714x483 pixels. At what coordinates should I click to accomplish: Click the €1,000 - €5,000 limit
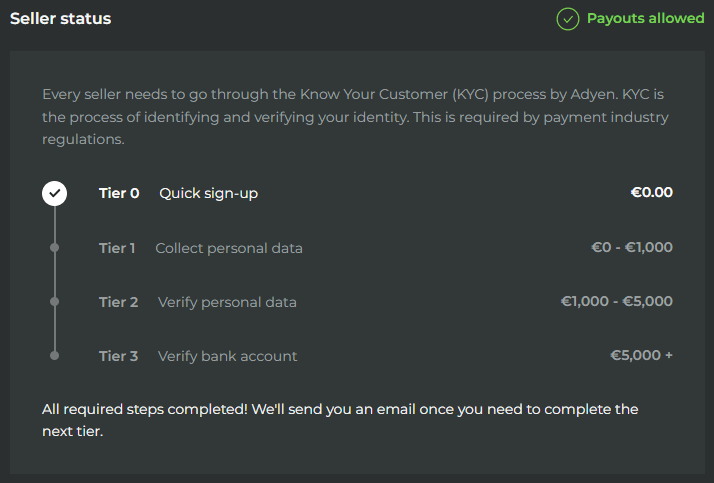[616, 302]
